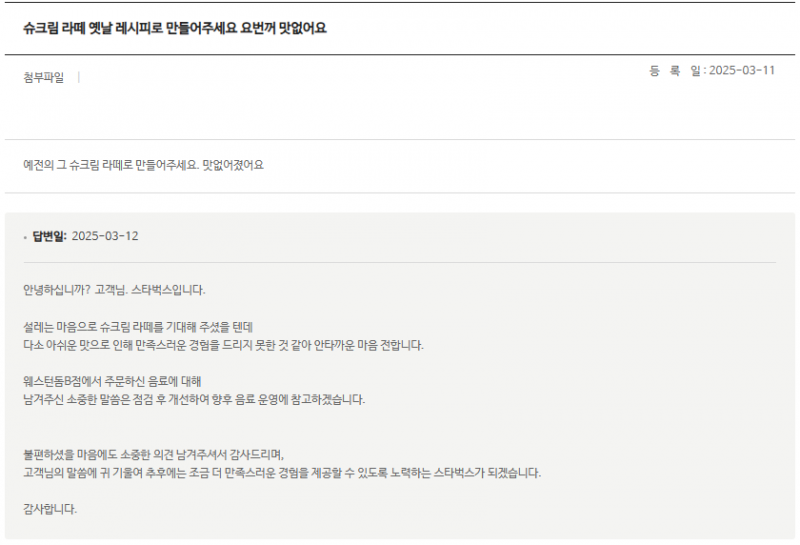
Task: Click the line starting 다소 아쉬운 맛으로 인해
Action: click(x=223, y=345)
